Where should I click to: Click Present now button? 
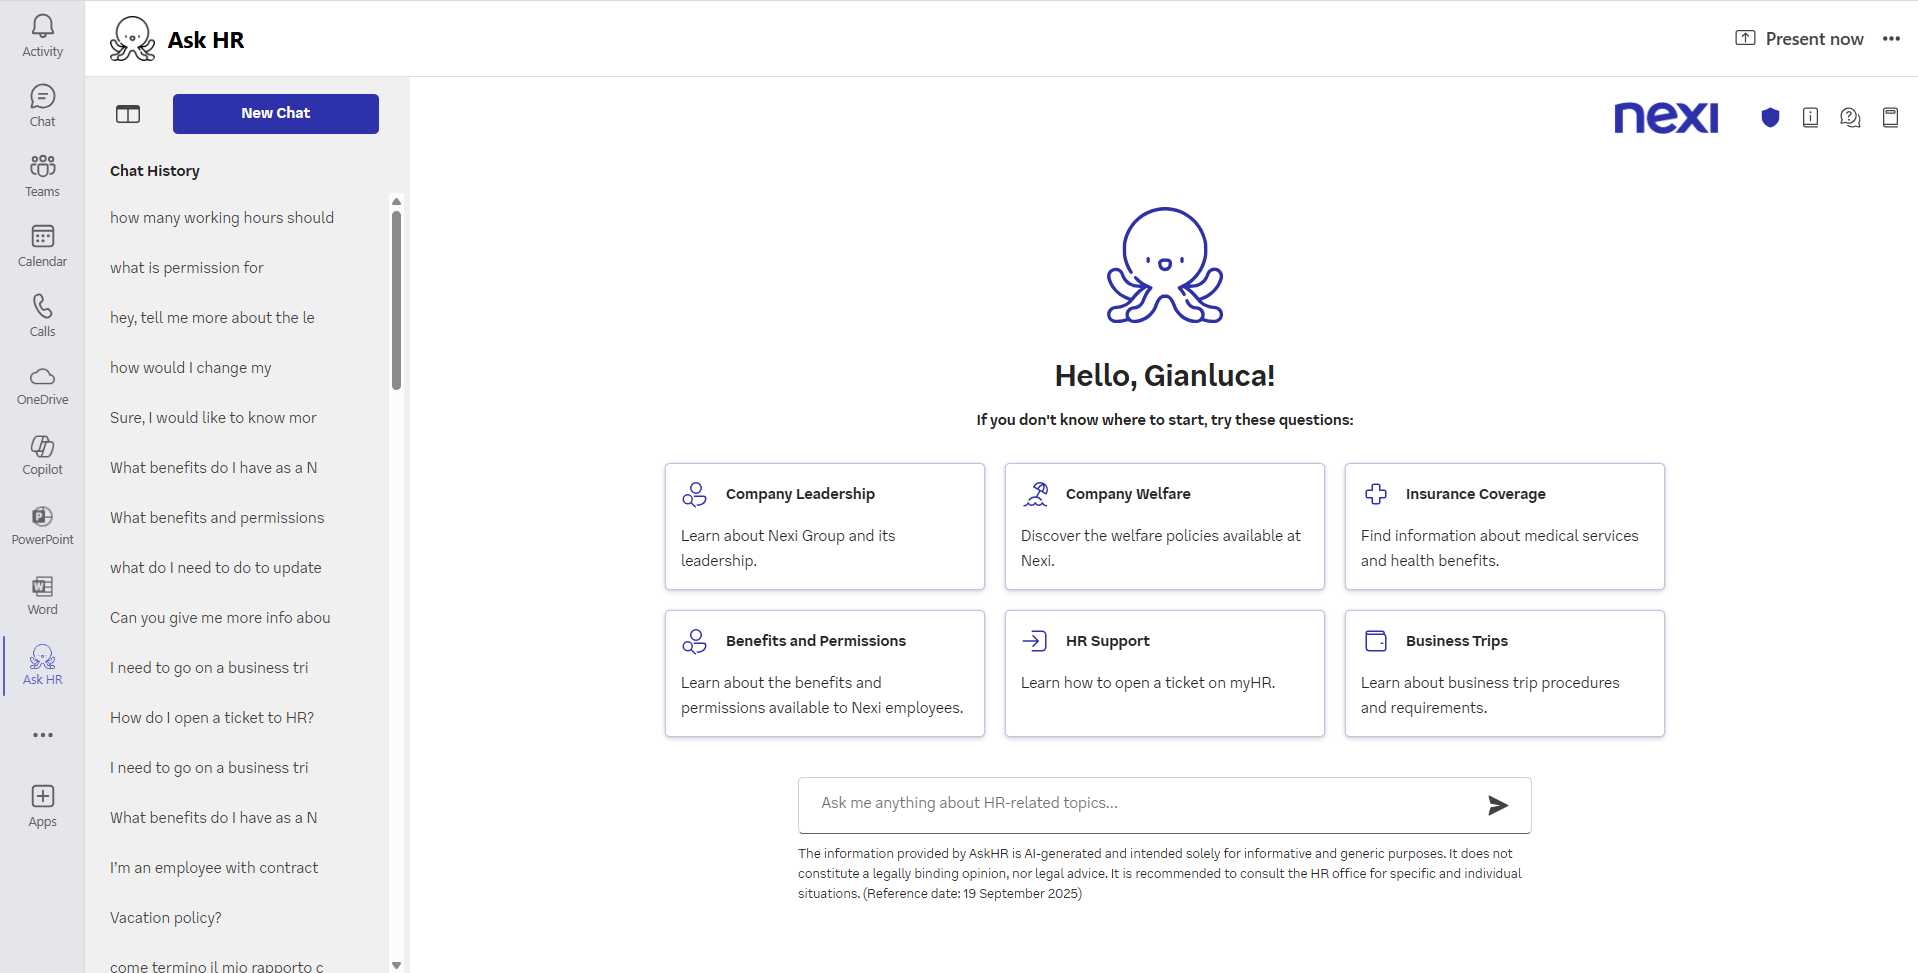[1799, 39]
